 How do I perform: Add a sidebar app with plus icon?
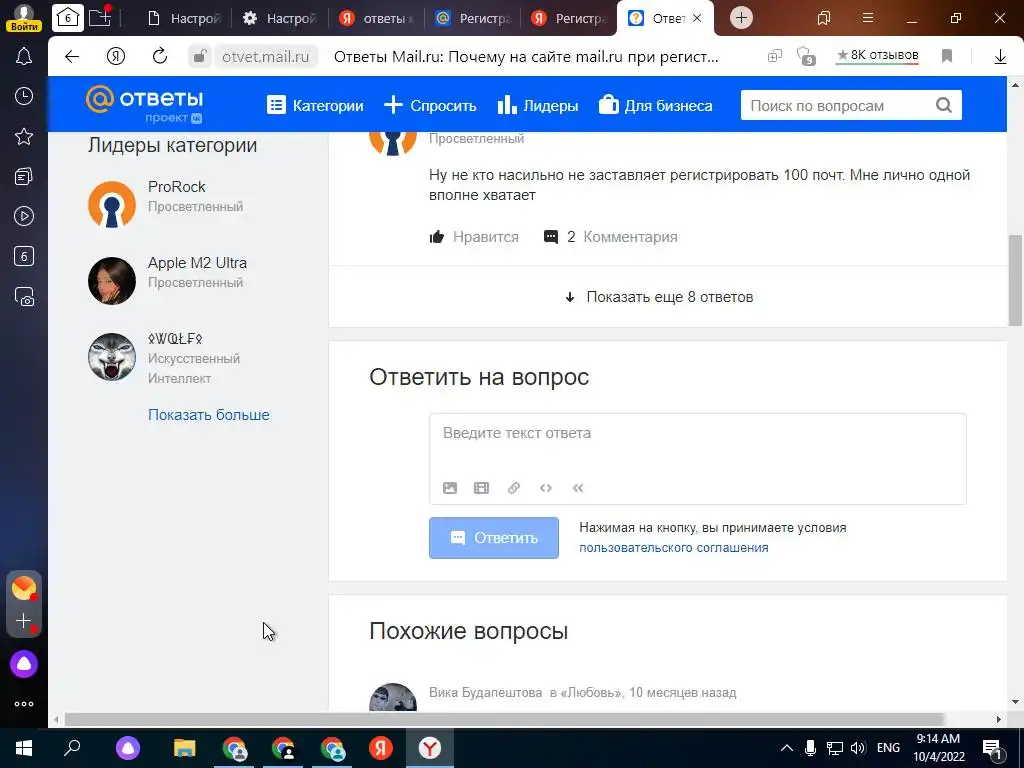coord(24,620)
